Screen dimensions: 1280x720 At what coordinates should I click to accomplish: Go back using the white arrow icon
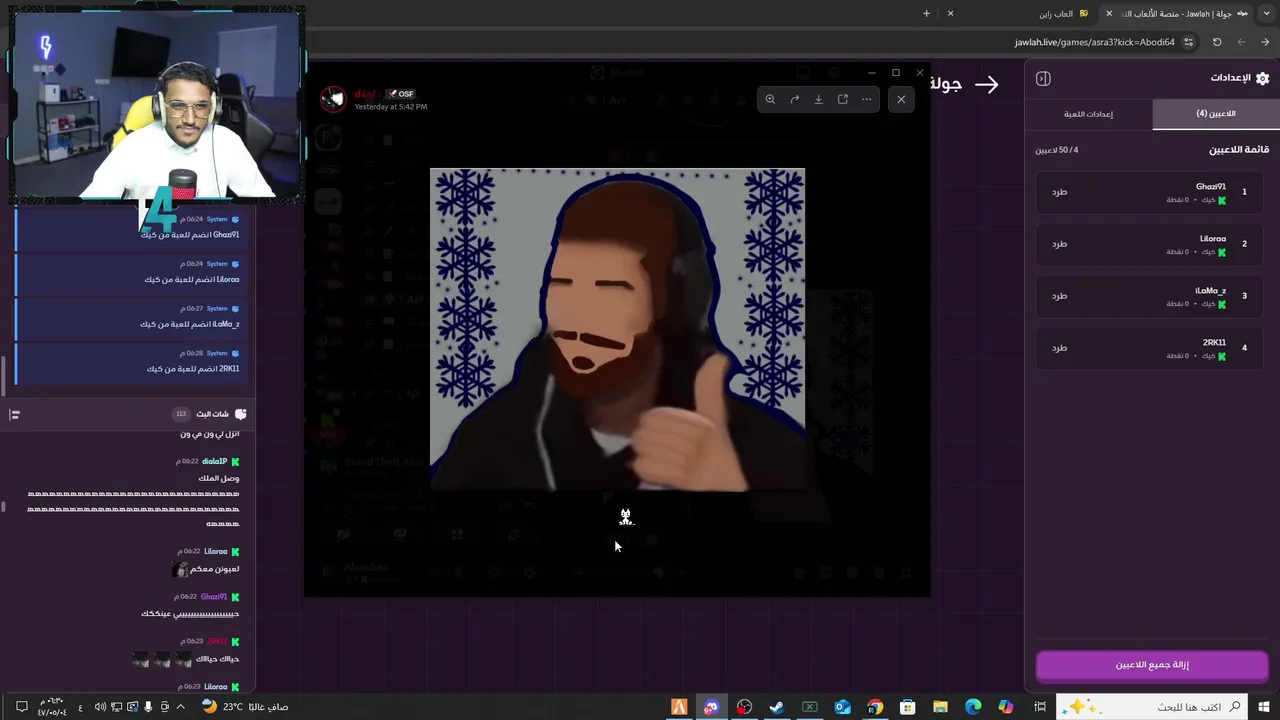[x=986, y=85]
